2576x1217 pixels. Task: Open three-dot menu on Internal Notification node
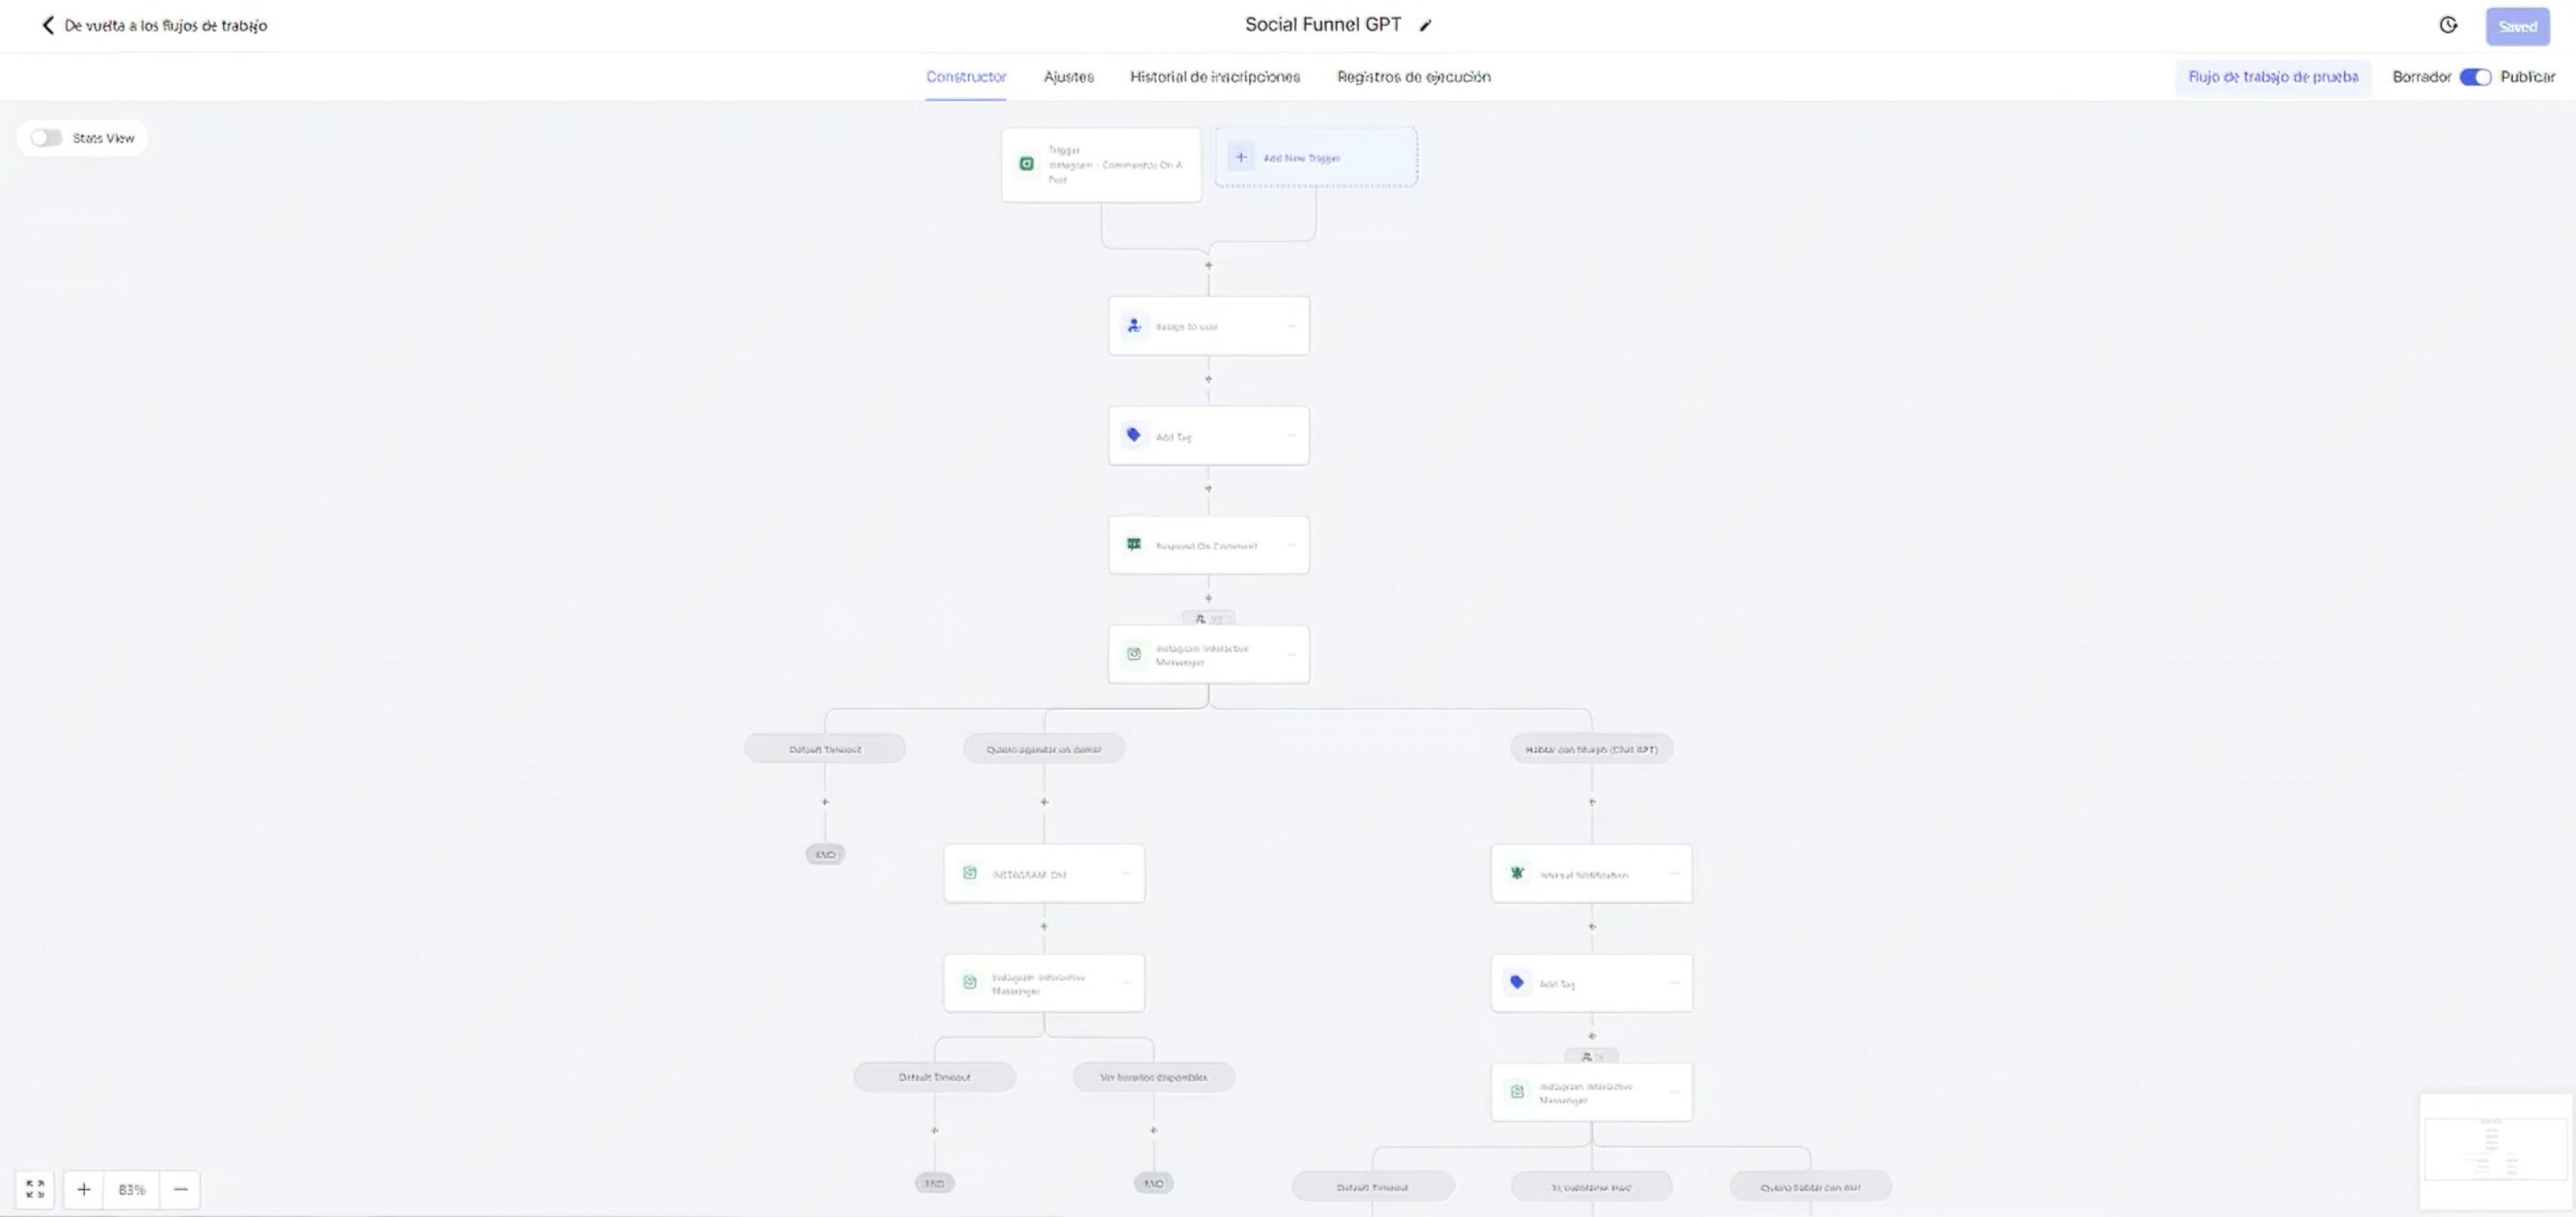click(x=1674, y=873)
